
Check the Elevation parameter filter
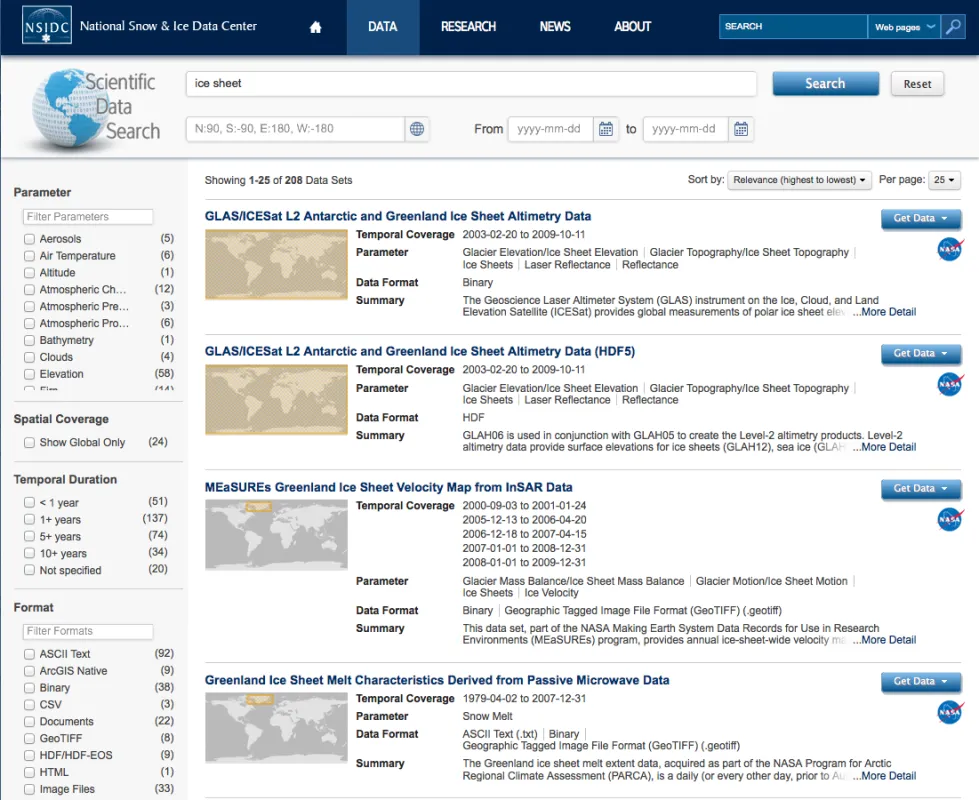click(x=31, y=374)
